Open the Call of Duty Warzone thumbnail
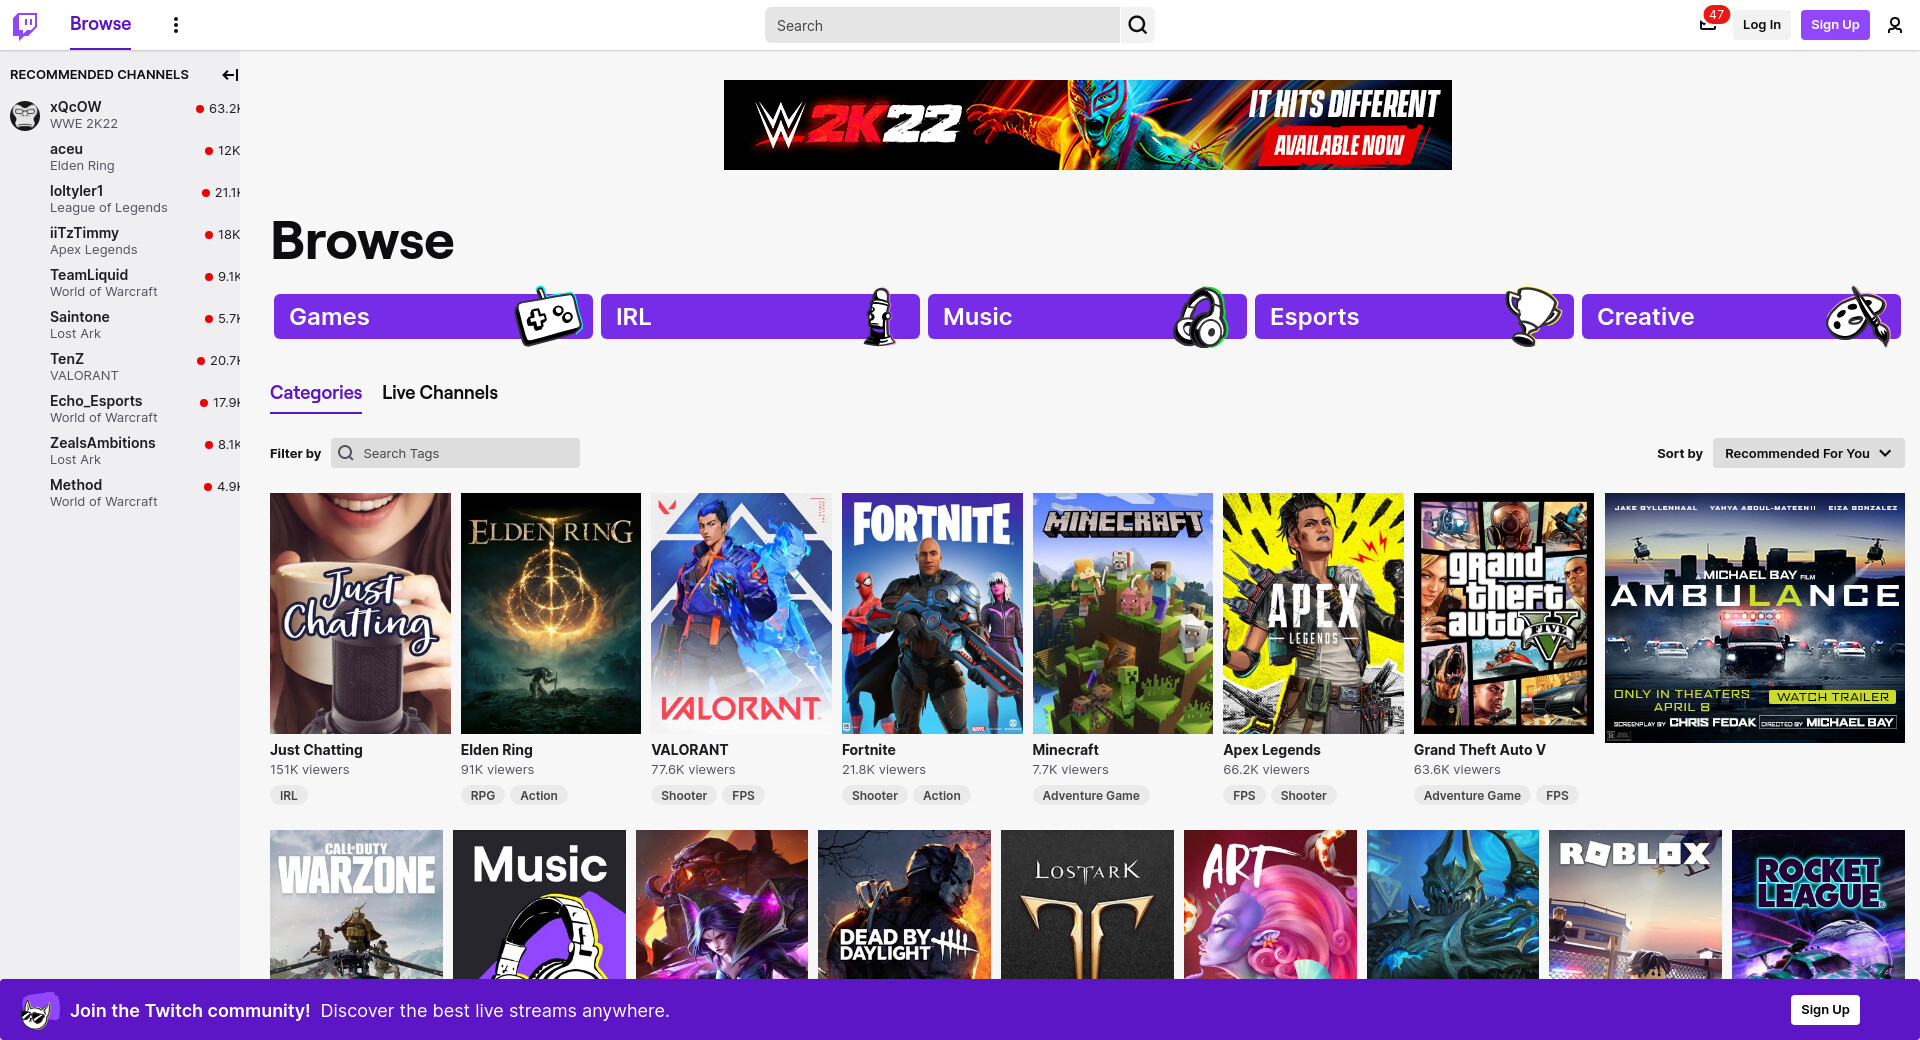 [356, 904]
